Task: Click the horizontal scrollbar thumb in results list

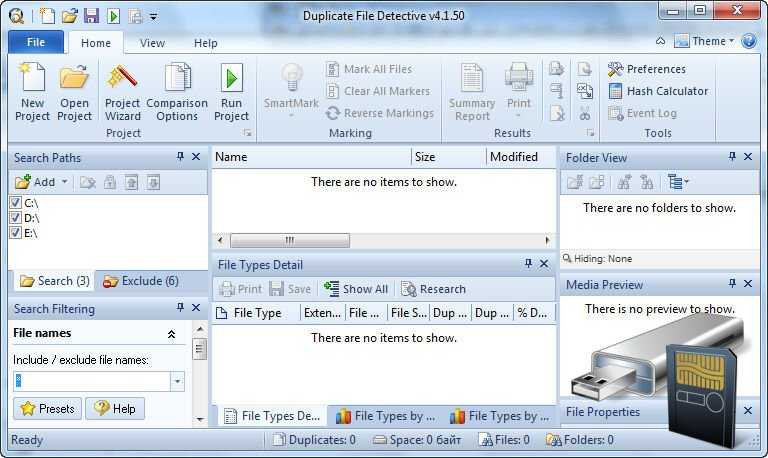Action: pyautogui.click(x=290, y=241)
